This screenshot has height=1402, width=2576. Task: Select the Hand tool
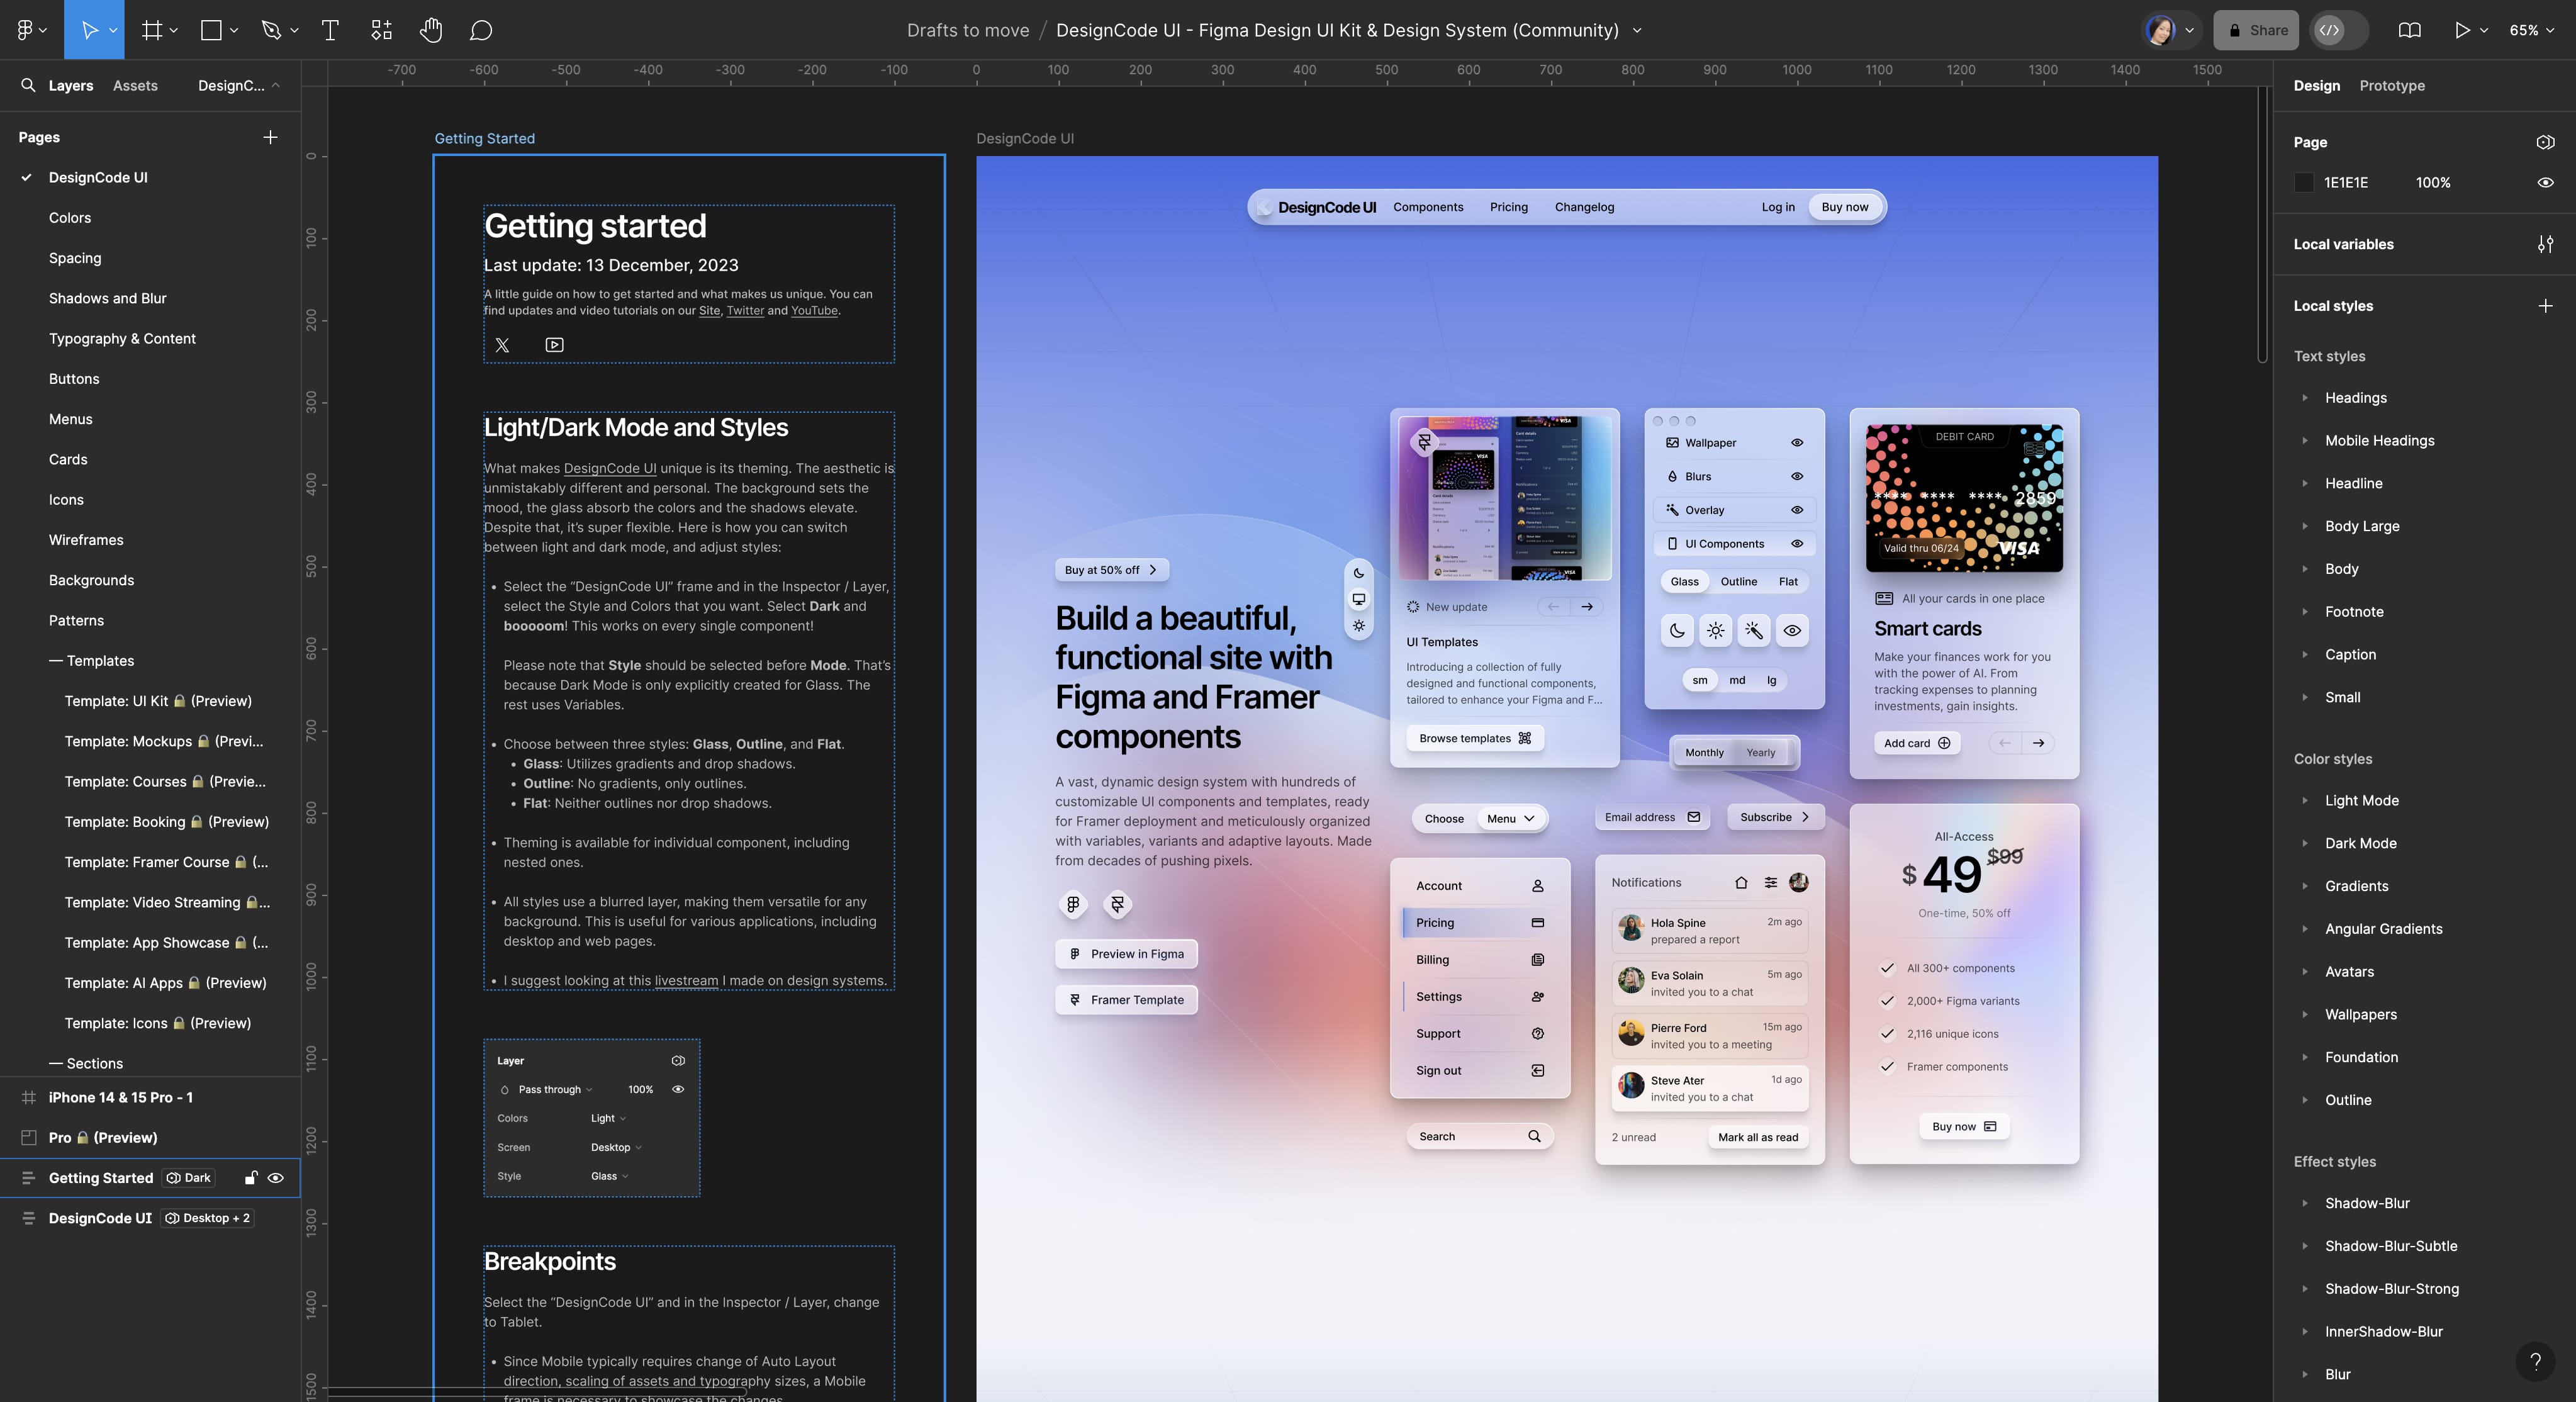pos(431,30)
